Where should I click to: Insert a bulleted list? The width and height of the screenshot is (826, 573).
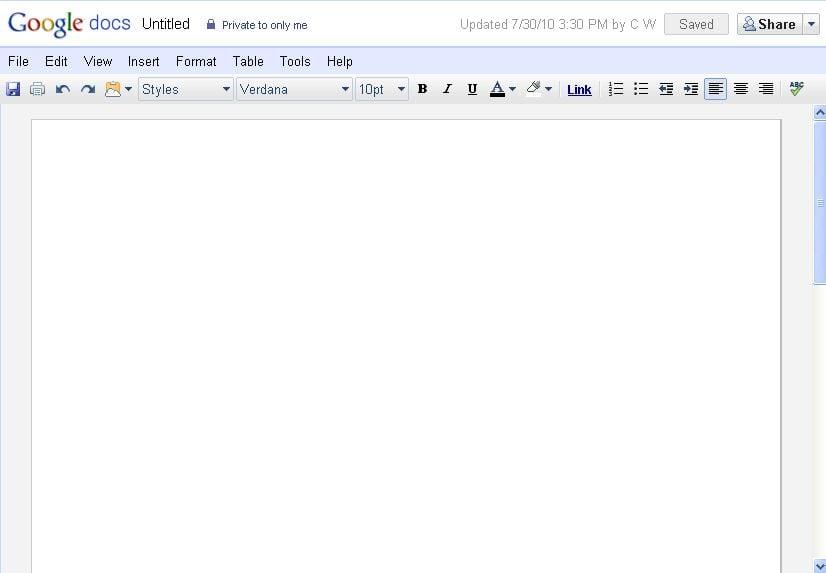click(x=641, y=89)
